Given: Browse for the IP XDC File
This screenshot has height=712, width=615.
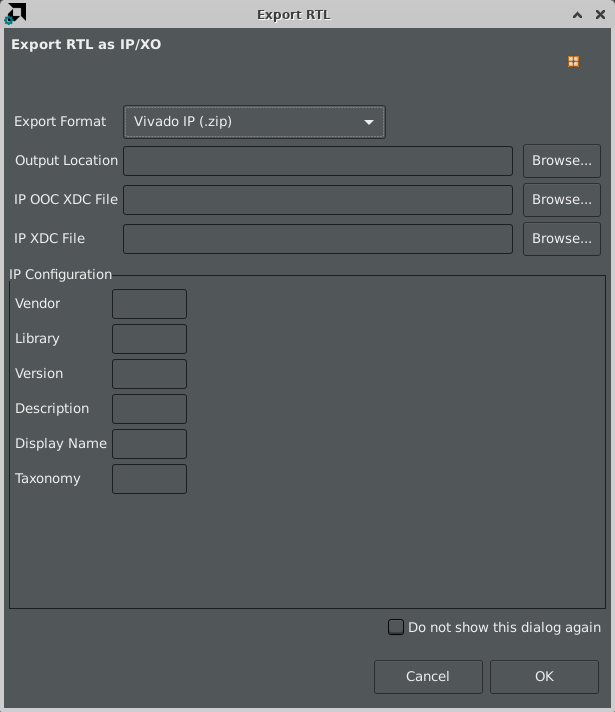Looking at the screenshot, I should [562, 239].
